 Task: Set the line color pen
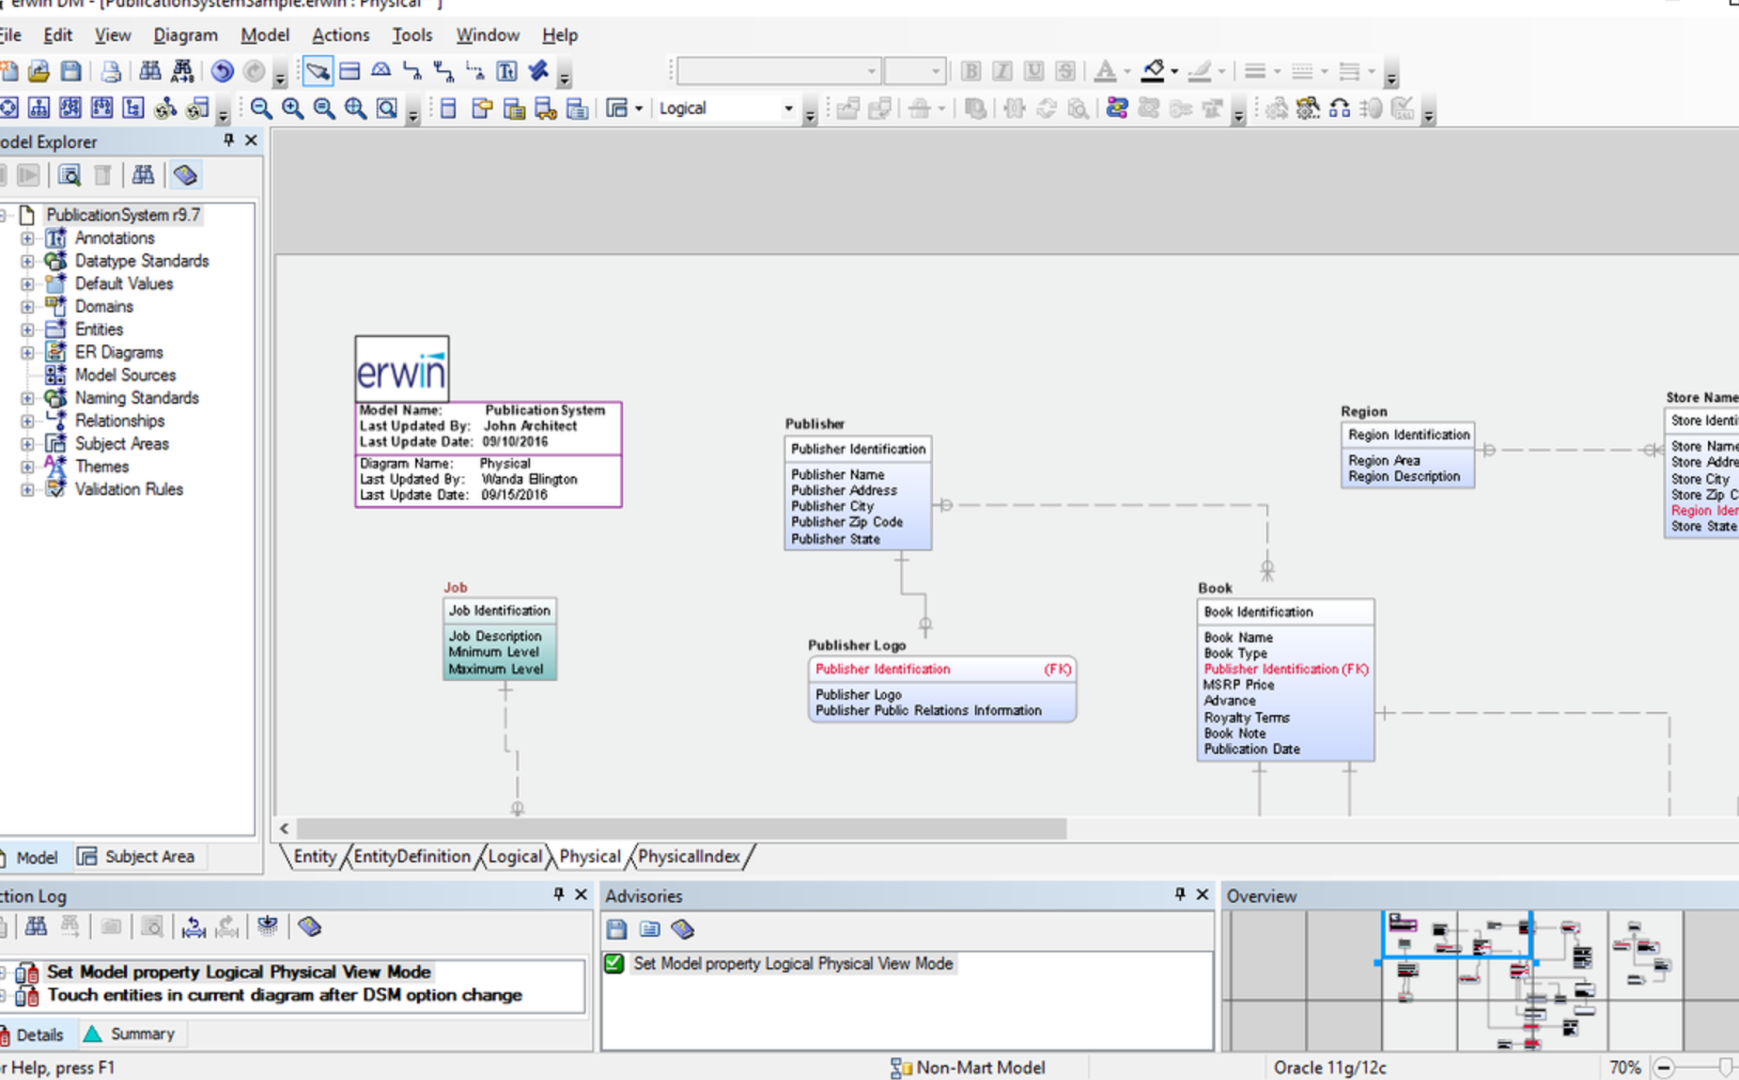(x=1200, y=71)
